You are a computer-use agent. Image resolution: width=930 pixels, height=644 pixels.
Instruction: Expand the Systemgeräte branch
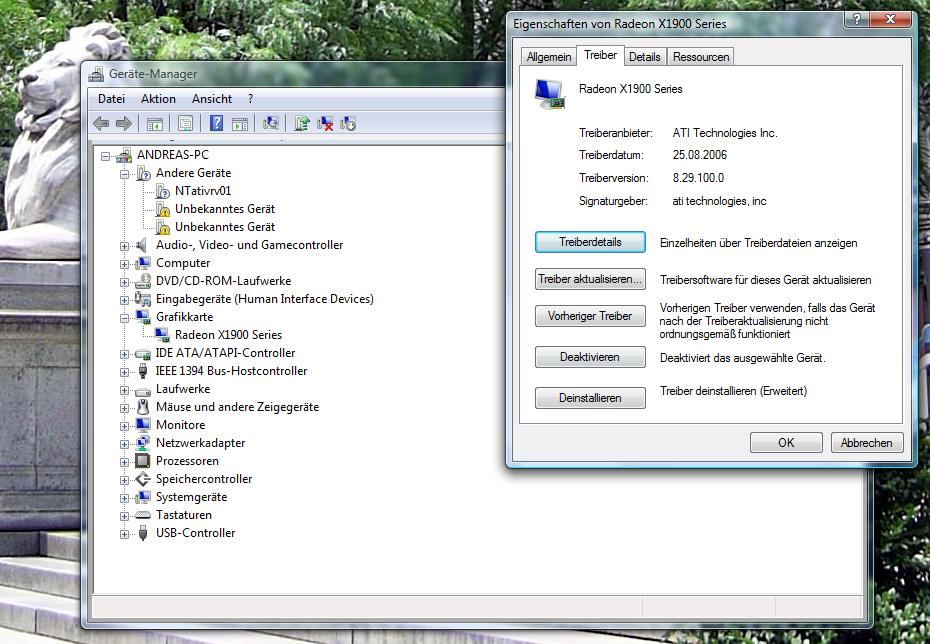pyautogui.click(x=124, y=498)
